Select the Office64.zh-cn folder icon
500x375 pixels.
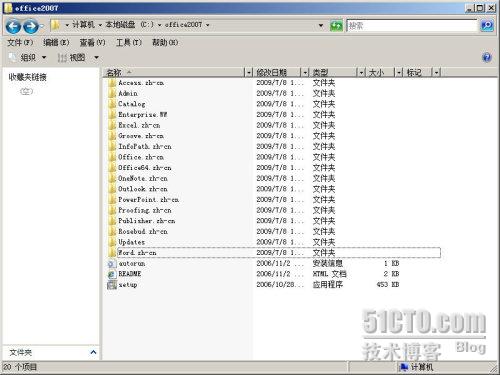pos(112,168)
